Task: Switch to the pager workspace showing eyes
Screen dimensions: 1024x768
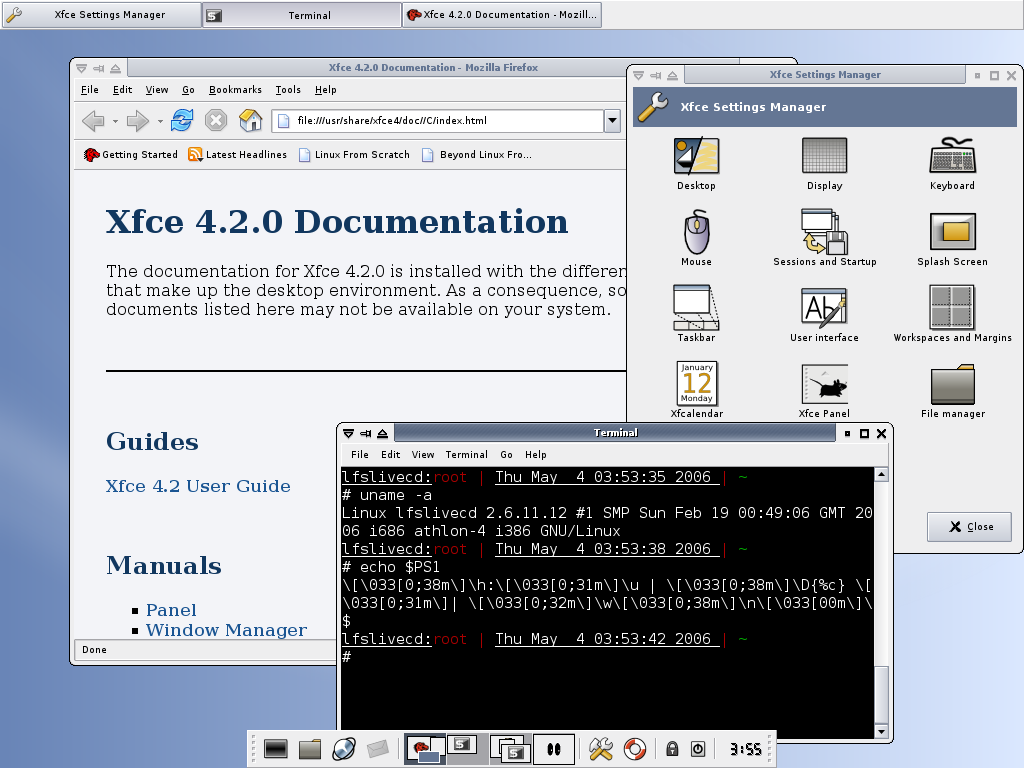Action: [x=554, y=749]
